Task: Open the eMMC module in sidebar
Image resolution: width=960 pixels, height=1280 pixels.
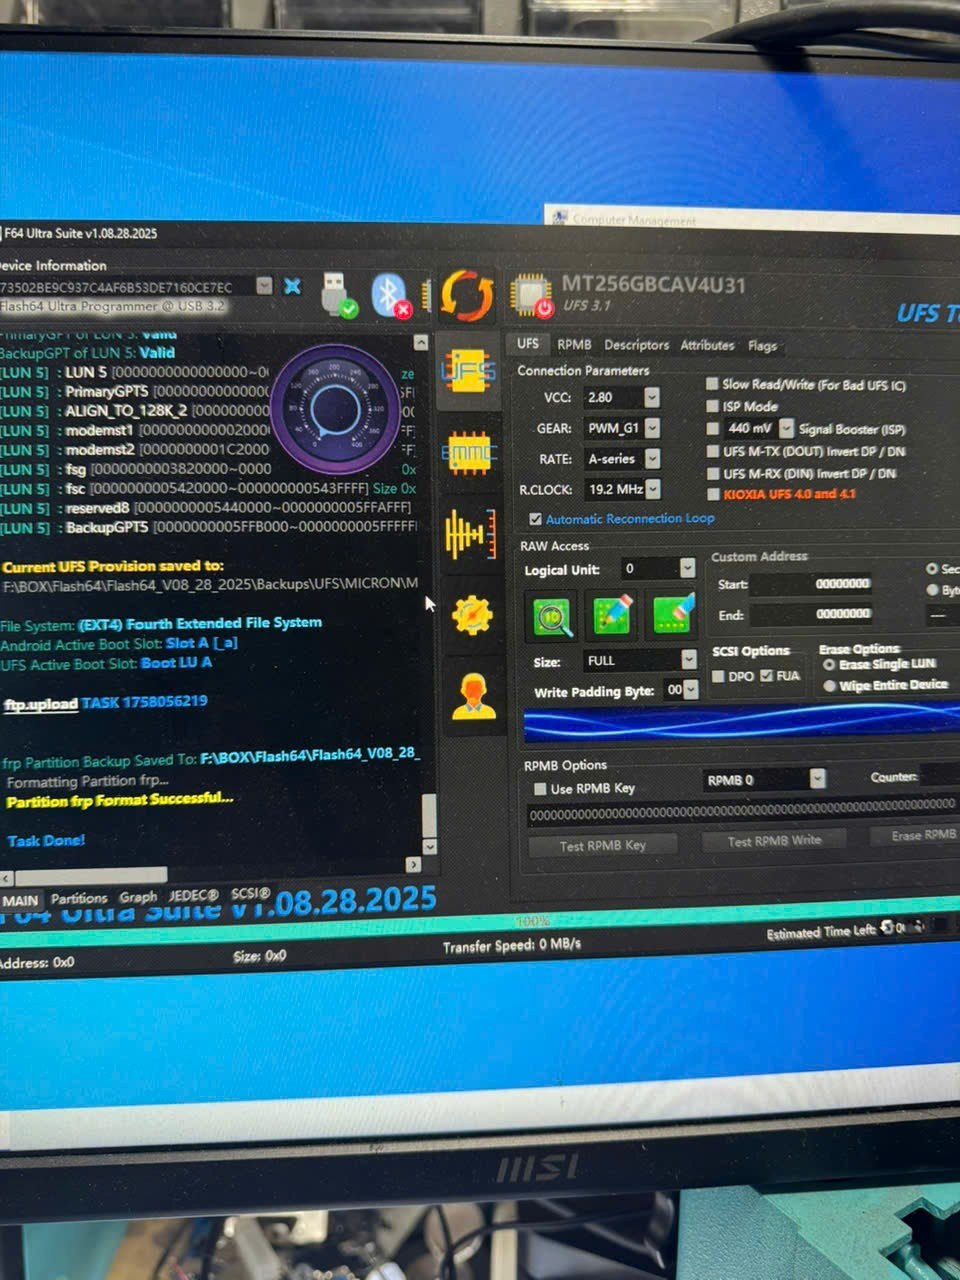Action: pyautogui.click(x=468, y=452)
